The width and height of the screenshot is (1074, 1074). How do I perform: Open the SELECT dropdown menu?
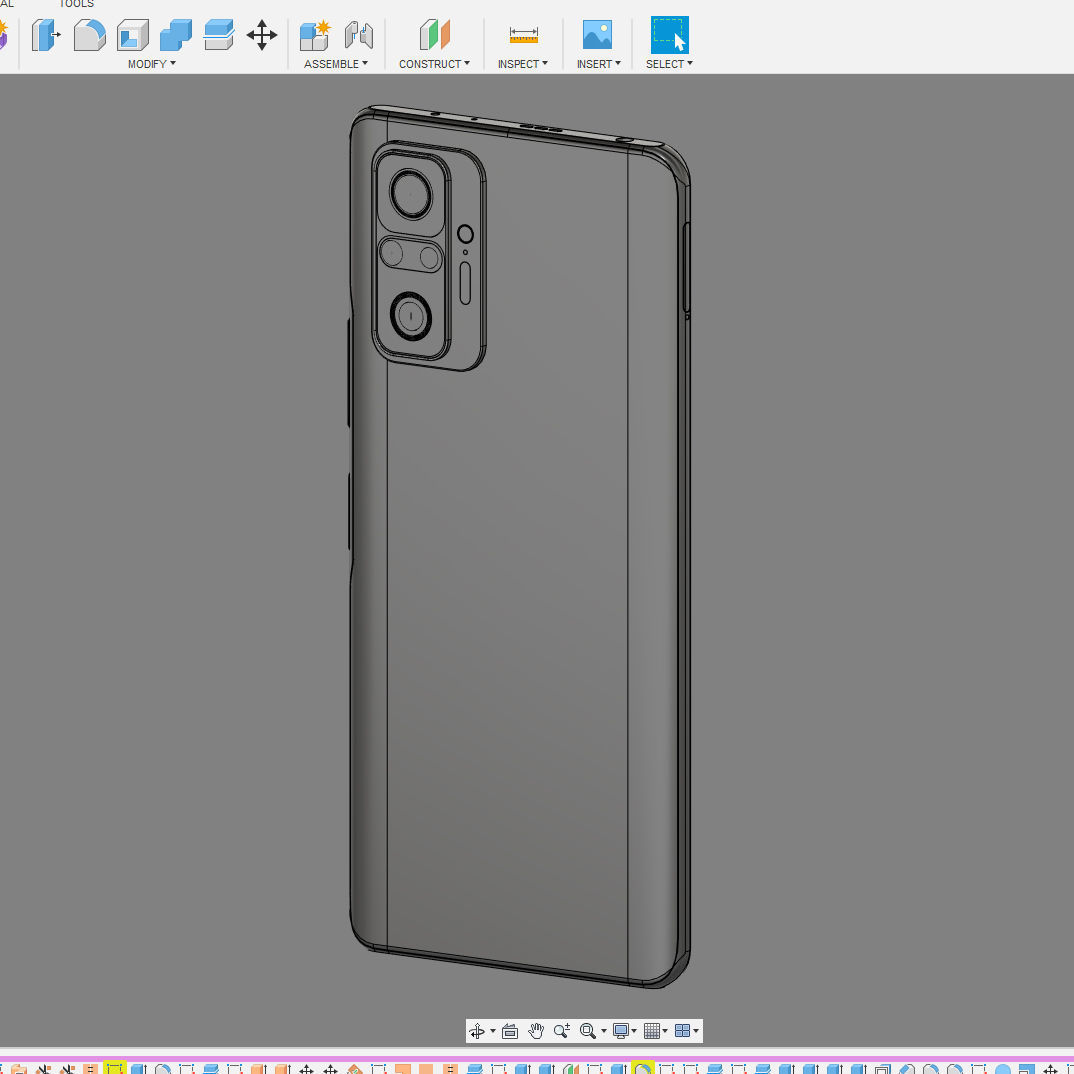click(x=669, y=64)
